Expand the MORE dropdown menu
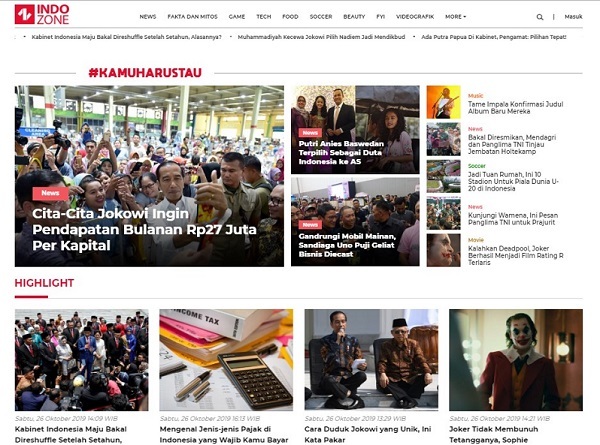 point(455,17)
